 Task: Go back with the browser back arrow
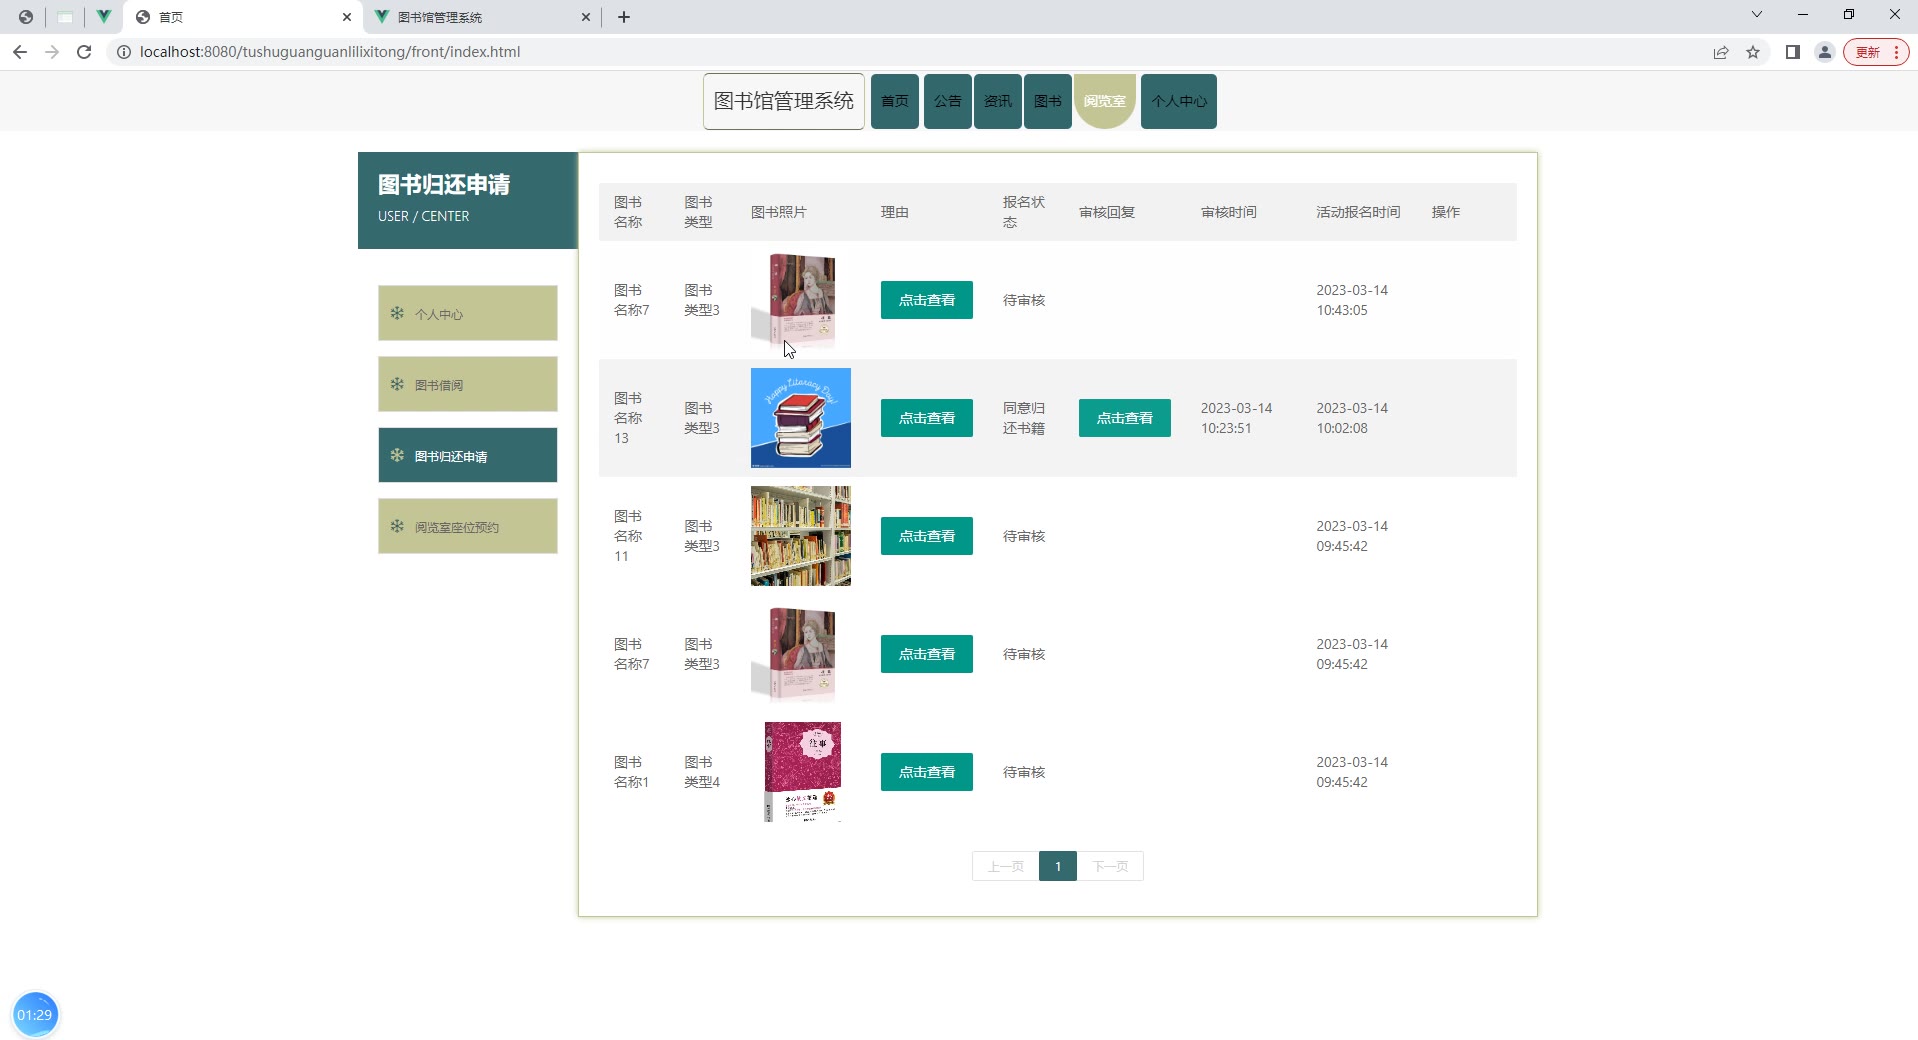pyautogui.click(x=20, y=52)
